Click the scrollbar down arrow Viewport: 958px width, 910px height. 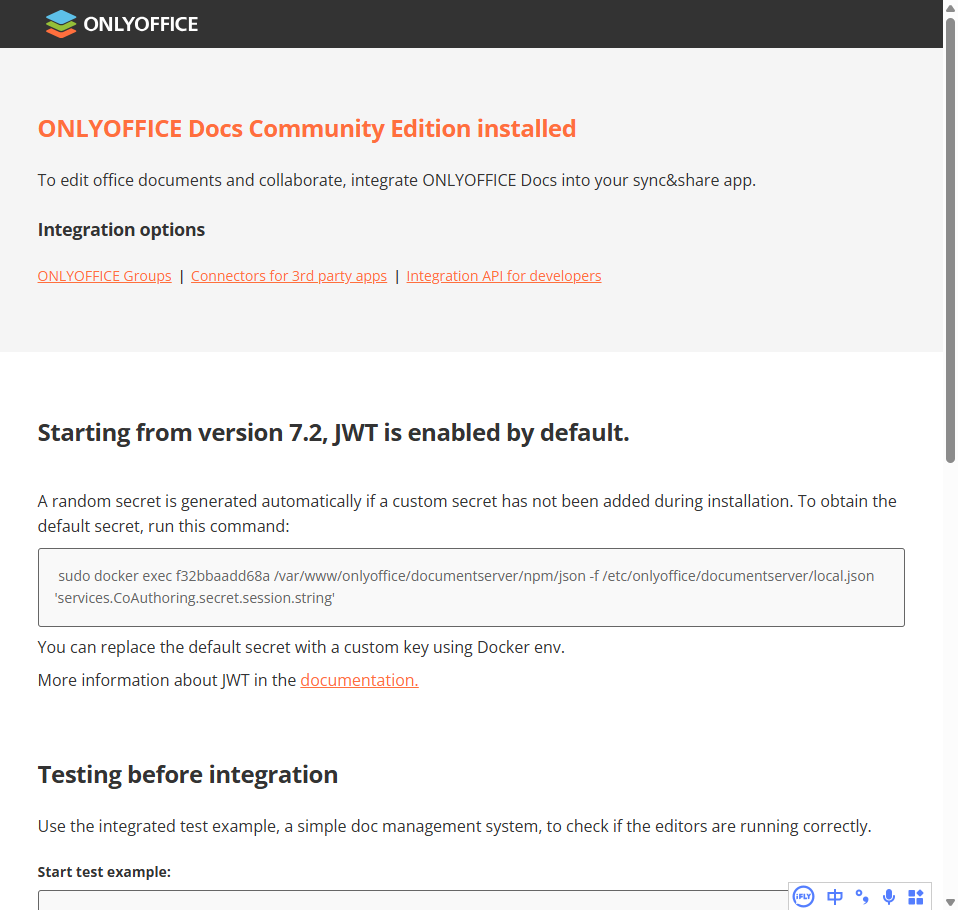pos(950,903)
